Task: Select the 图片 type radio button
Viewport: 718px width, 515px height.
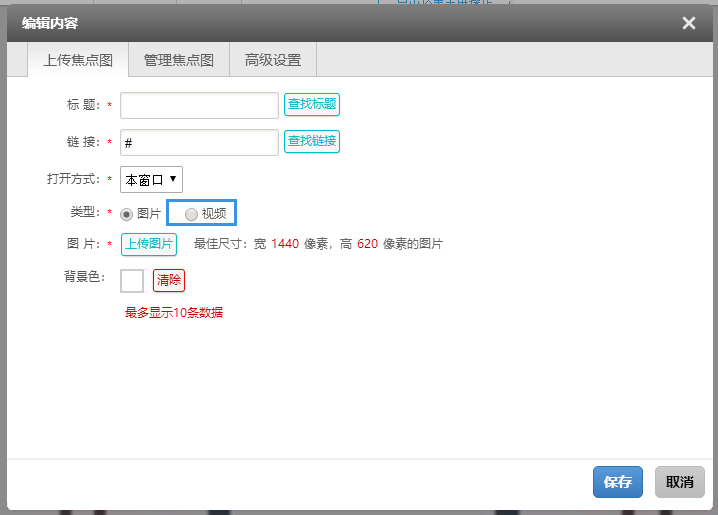Action: [127, 214]
